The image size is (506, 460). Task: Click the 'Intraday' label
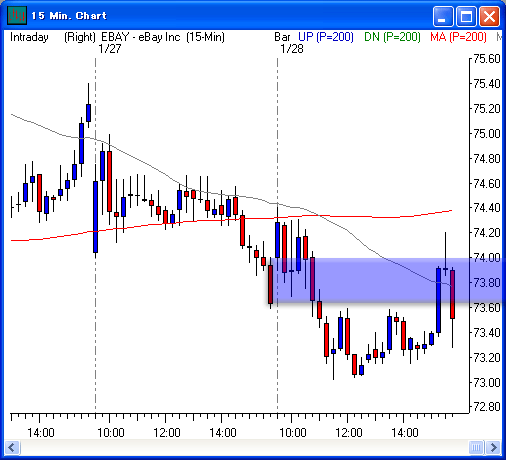(29, 37)
